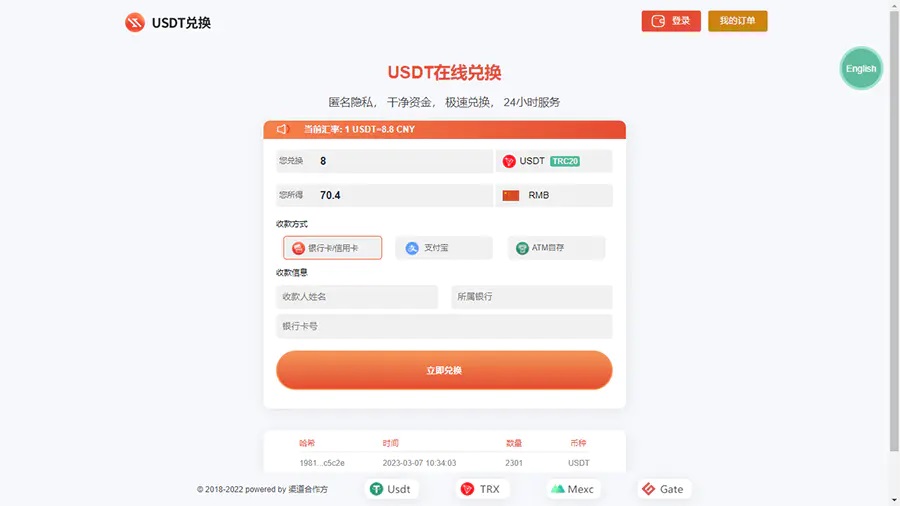Click the Gate logo in footer

click(x=649, y=489)
